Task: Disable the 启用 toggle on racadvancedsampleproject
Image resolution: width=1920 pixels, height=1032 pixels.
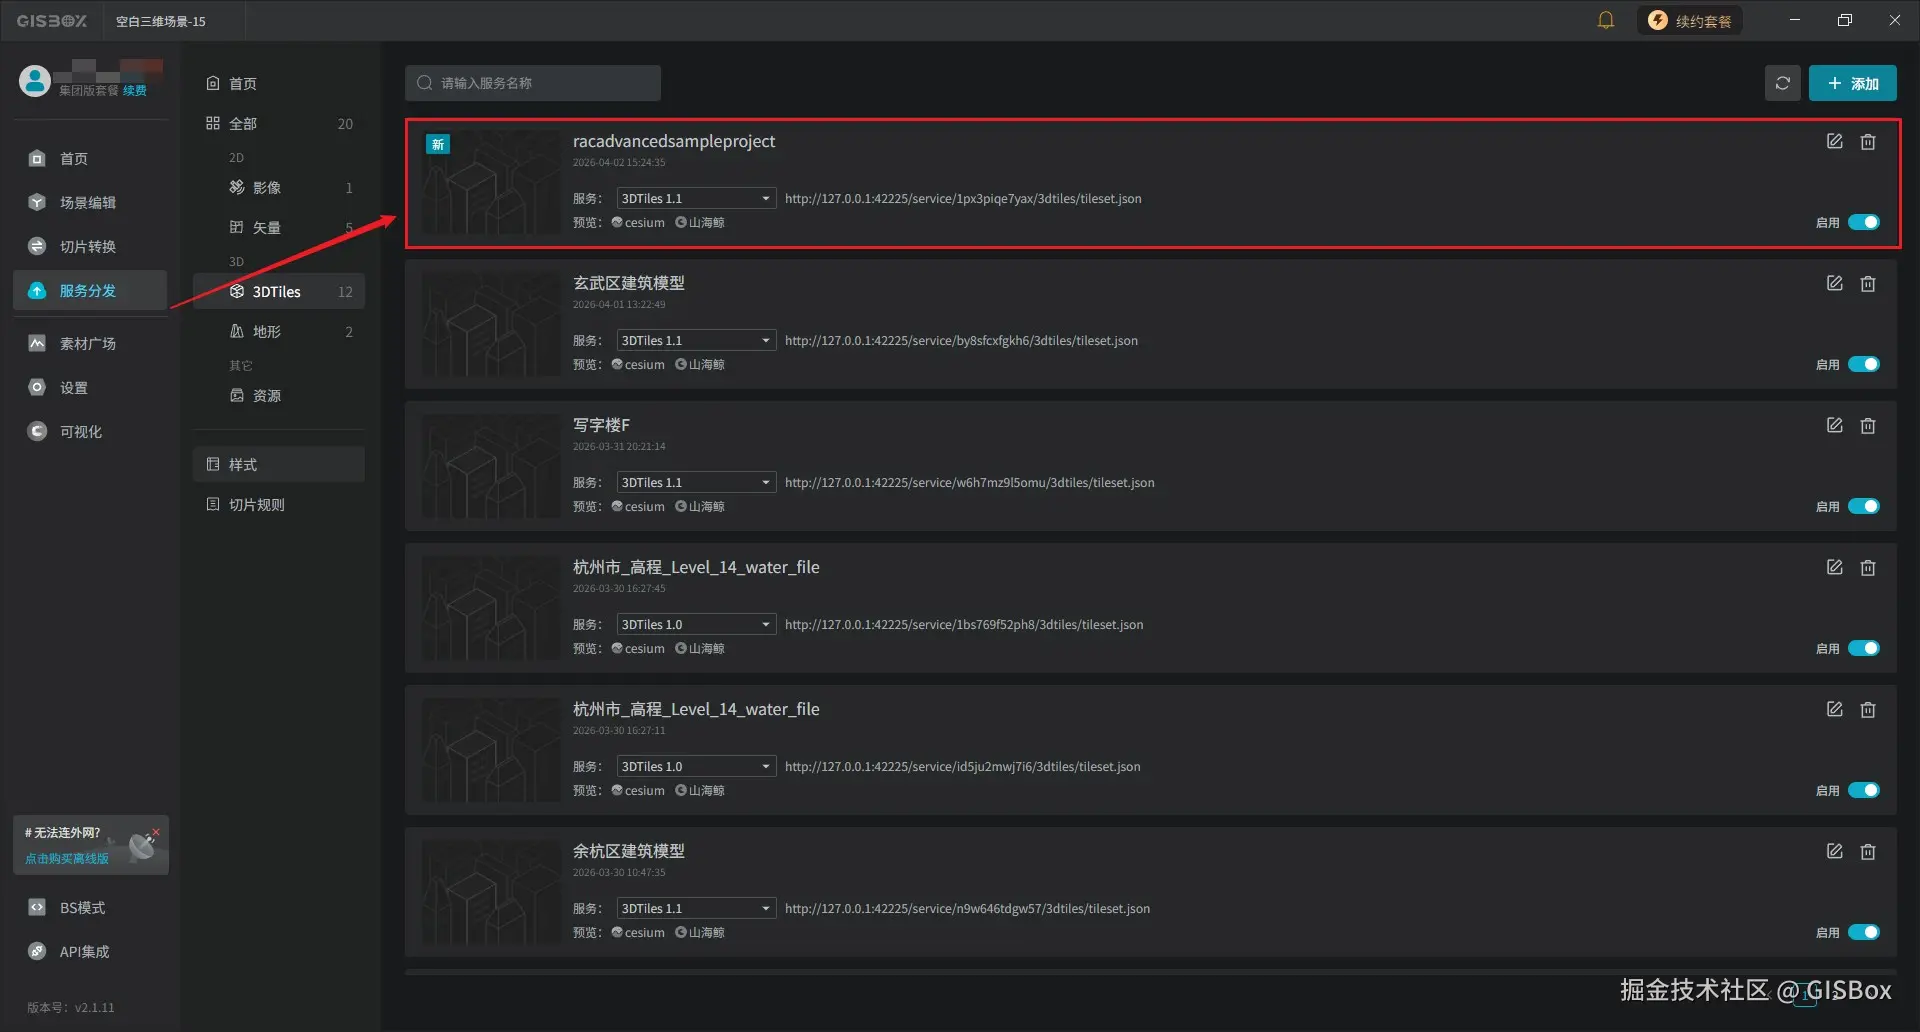Action: point(1863,222)
